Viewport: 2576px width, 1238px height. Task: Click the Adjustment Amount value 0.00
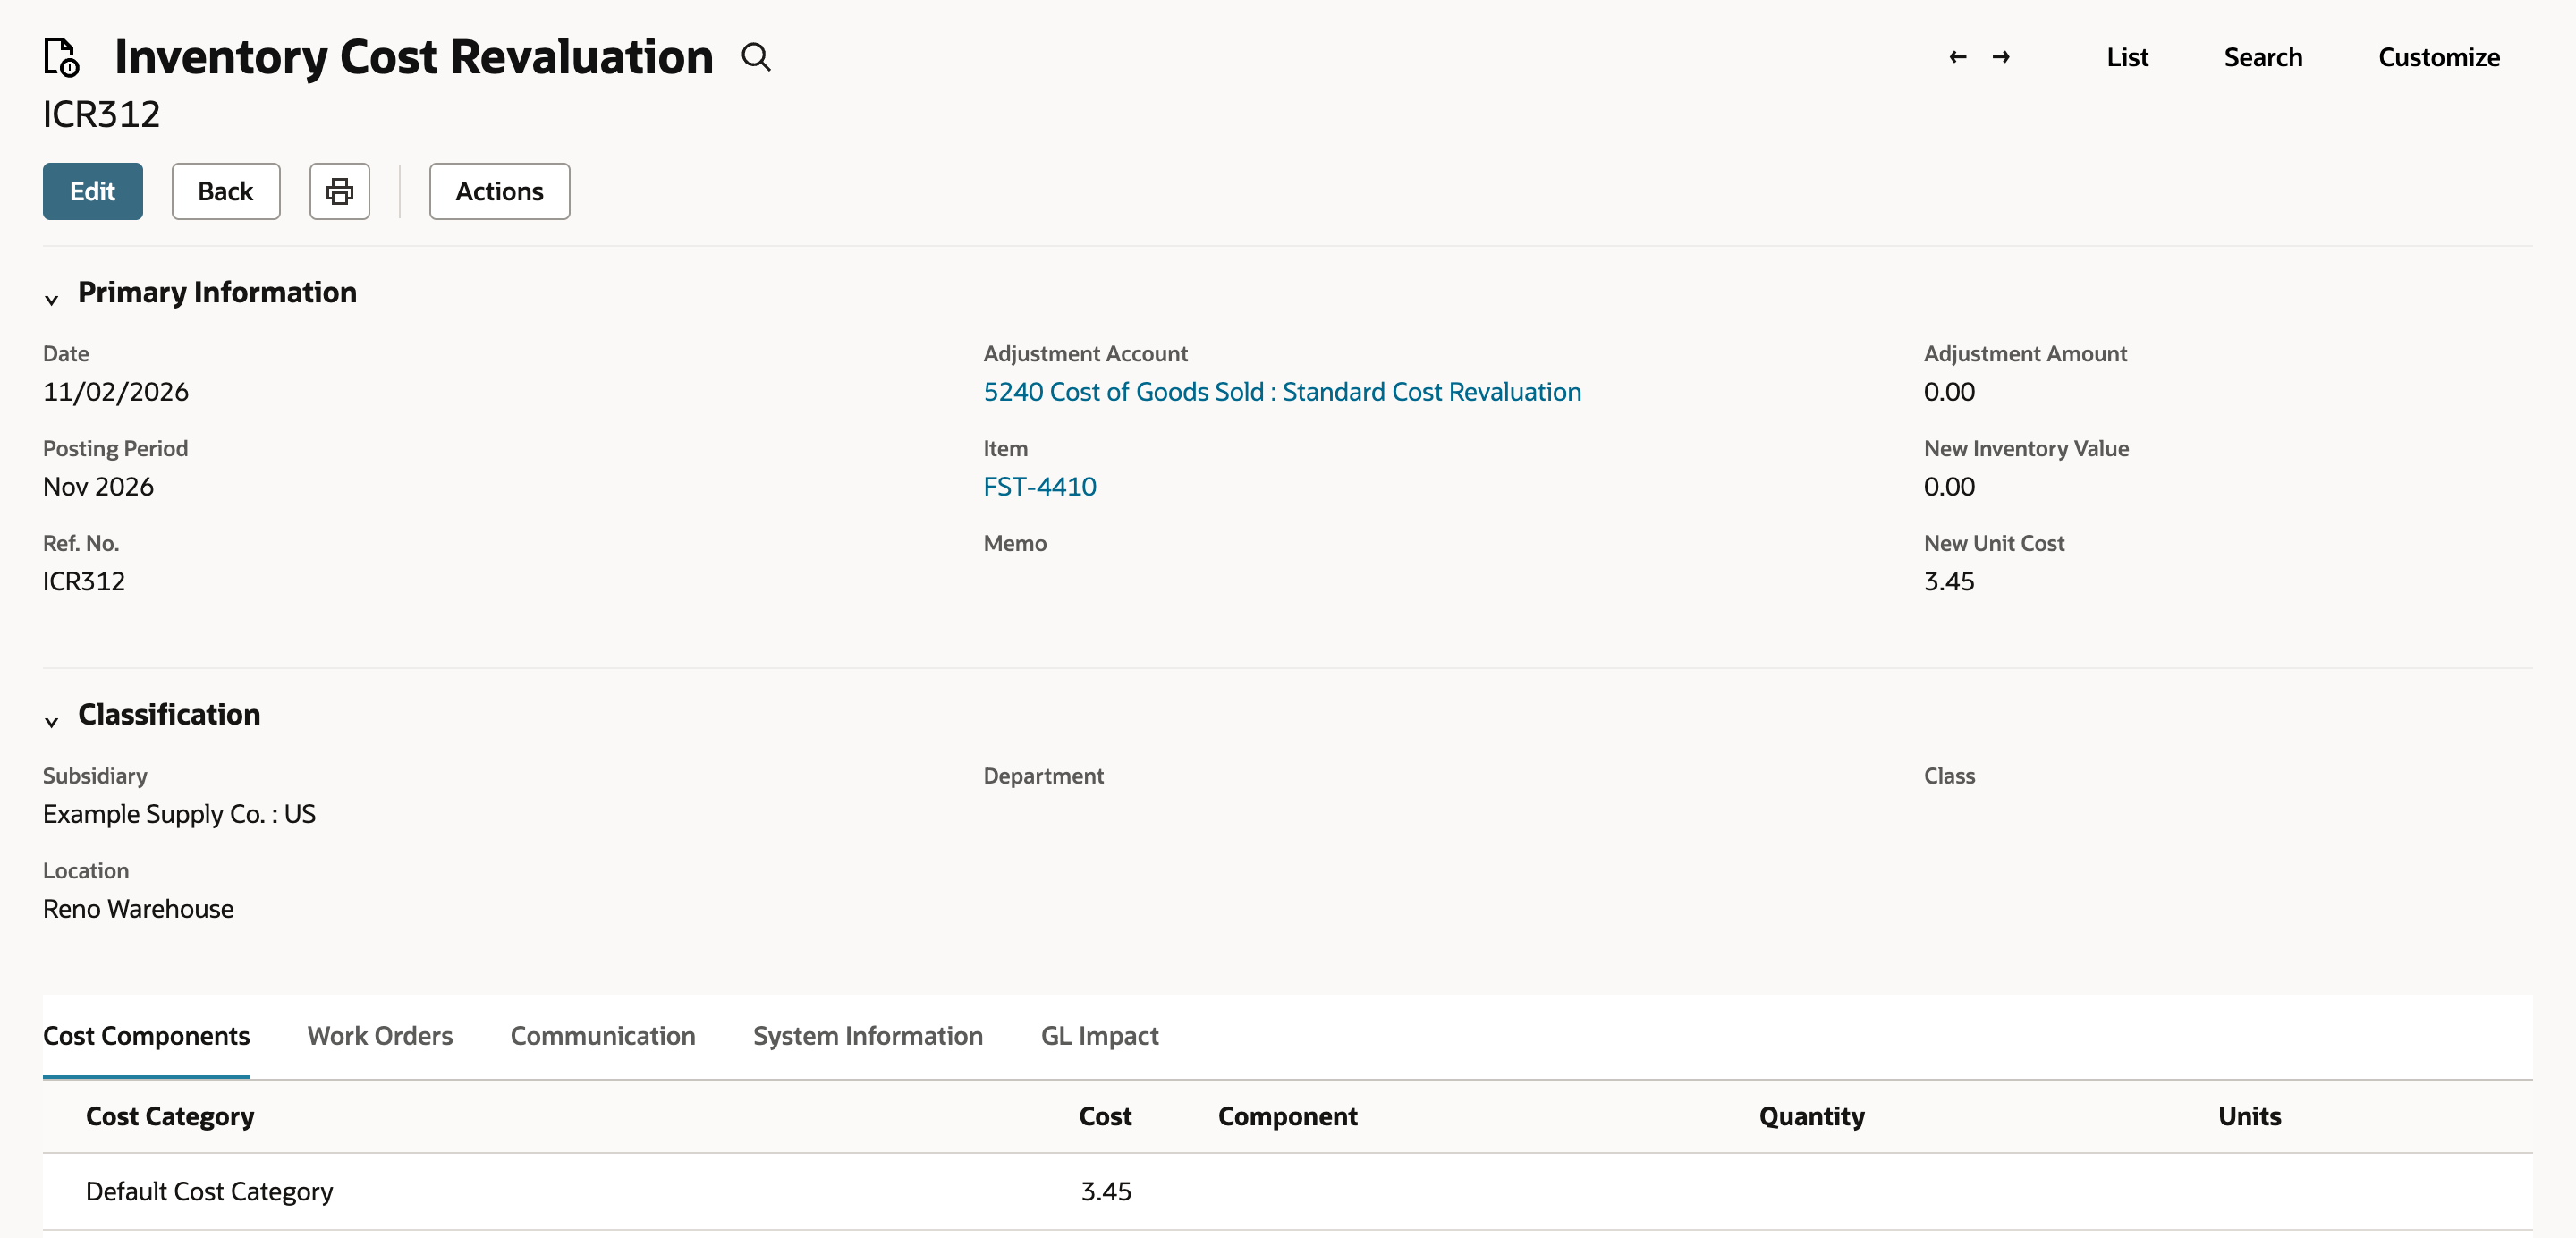(x=1949, y=391)
